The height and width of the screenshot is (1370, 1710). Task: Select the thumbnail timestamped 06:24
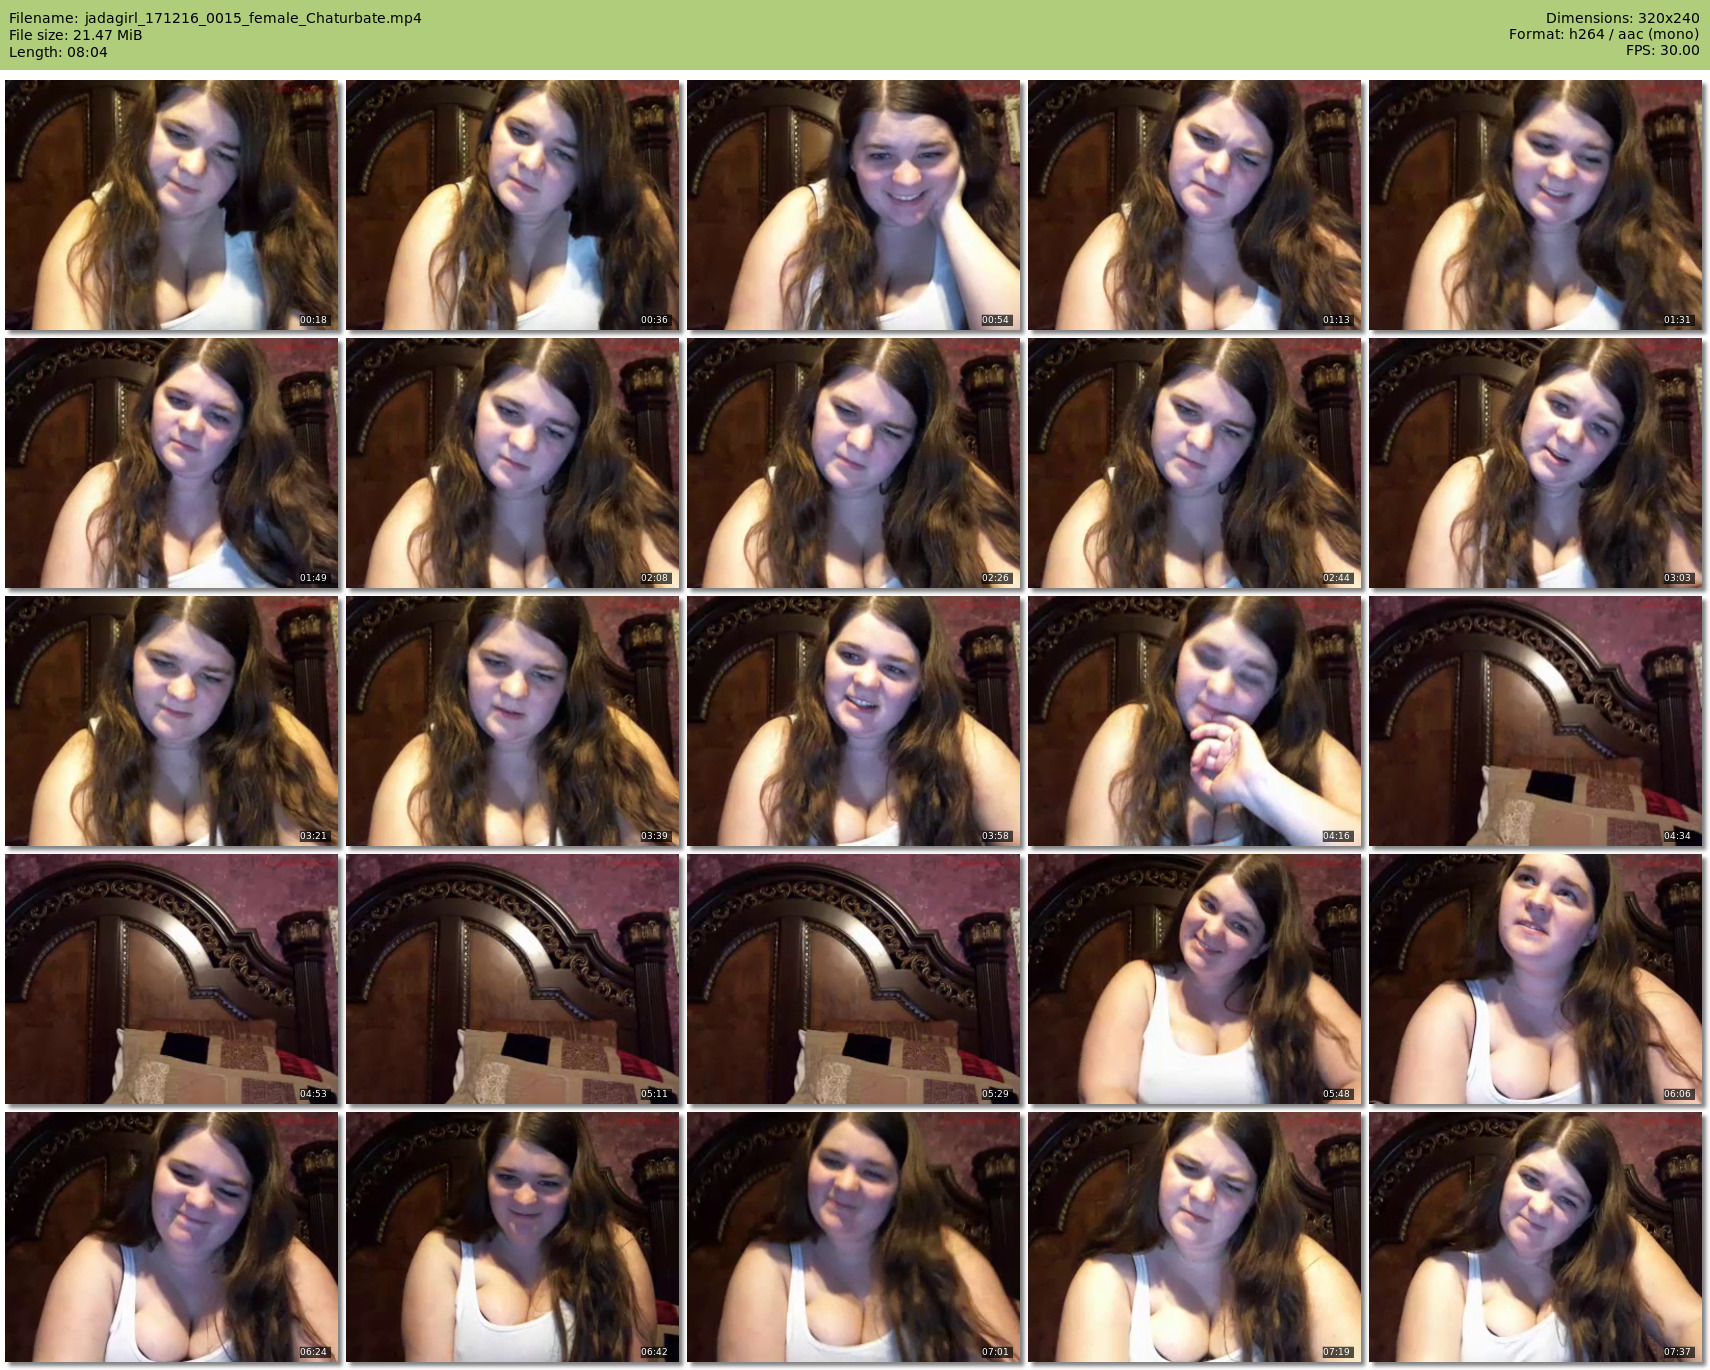pos(172,1237)
